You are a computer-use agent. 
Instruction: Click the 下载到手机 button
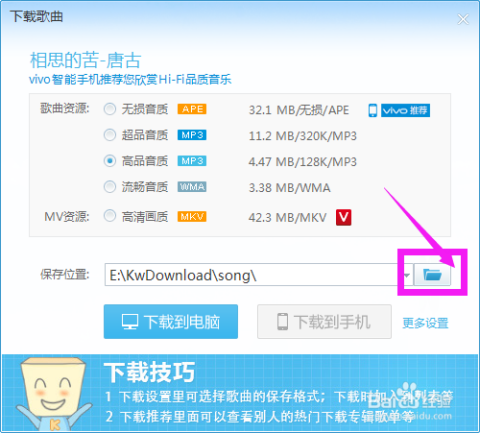pyautogui.click(x=324, y=322)
